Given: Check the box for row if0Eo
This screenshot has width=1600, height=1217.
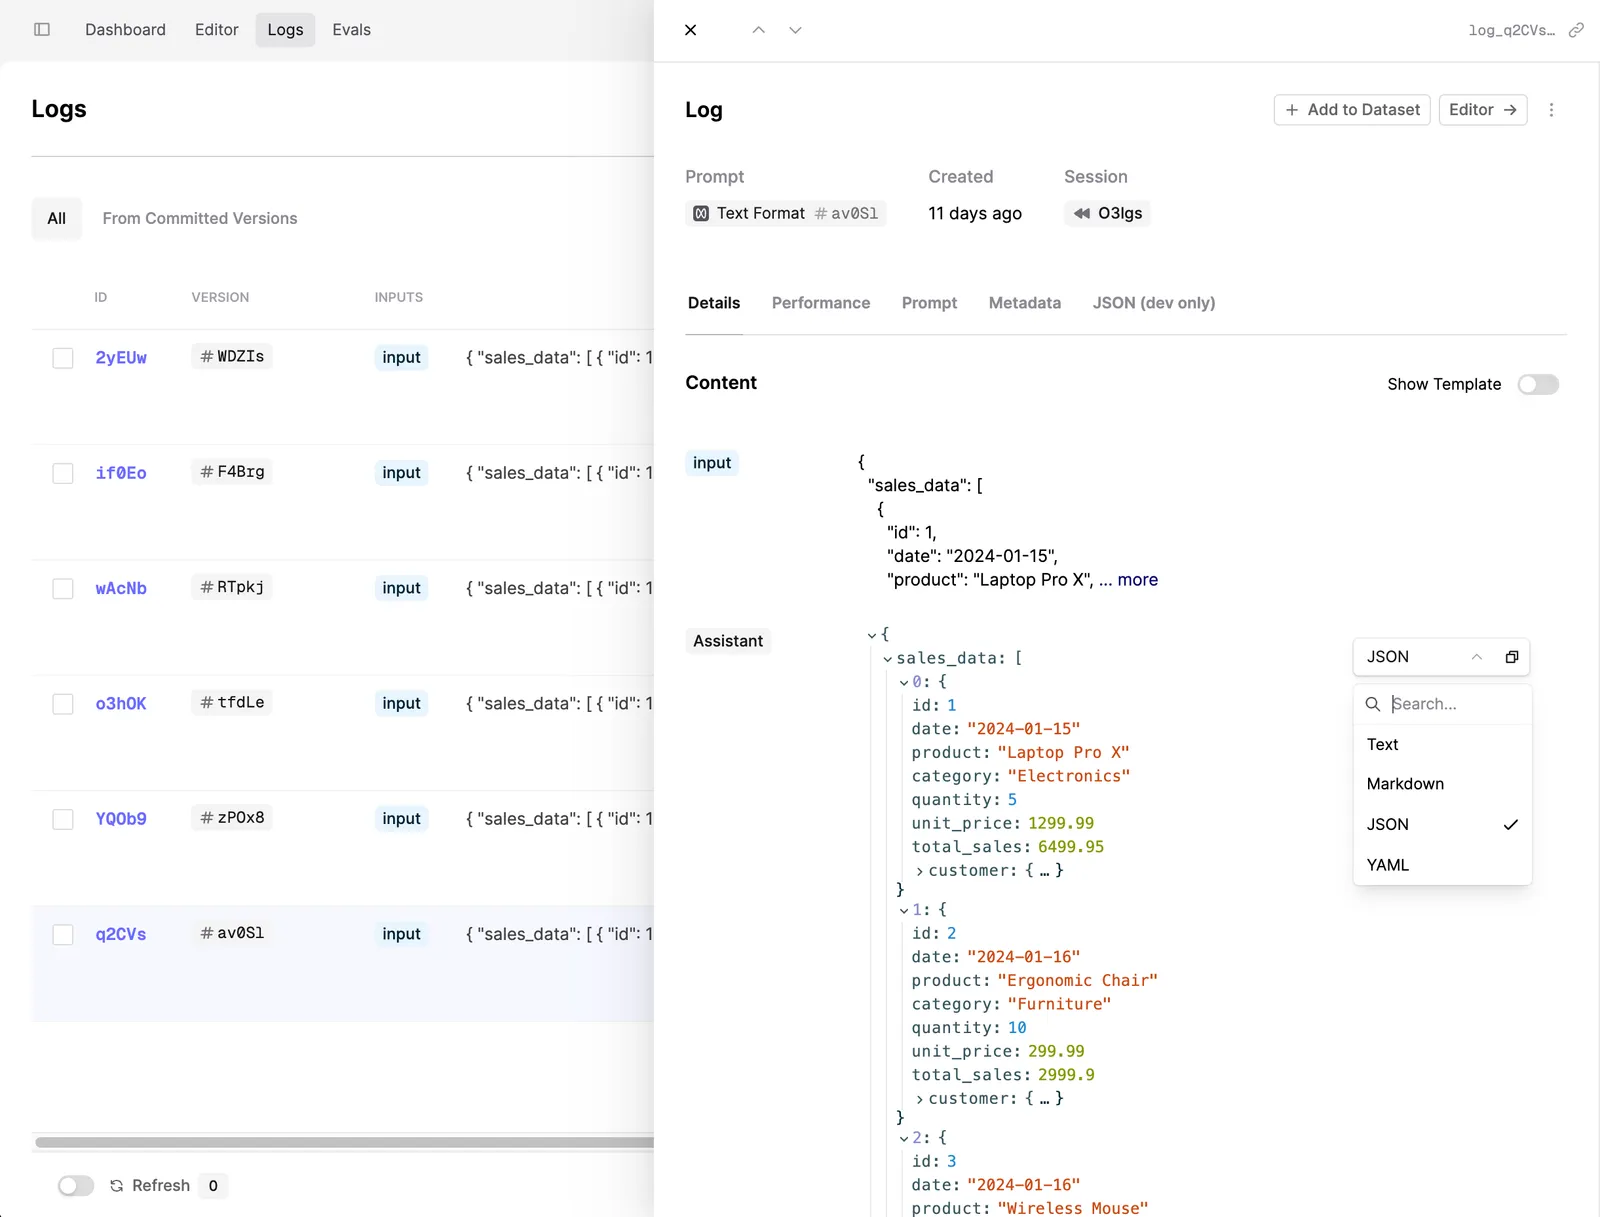Looking at the screenshot, I should (x=63, y=473).
